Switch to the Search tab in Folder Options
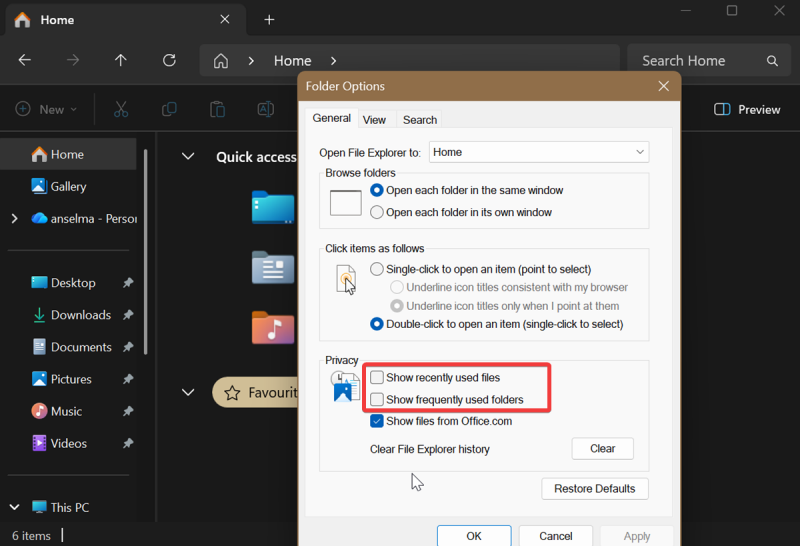Image resolution: width=800 pixels, height=546 pixels. [419, 120]
